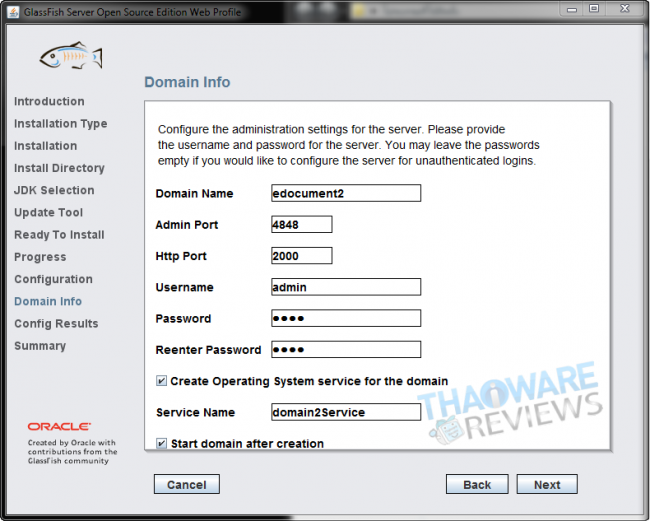
Task: Click the Reenter Password label
Action: (x=208, y=350)
